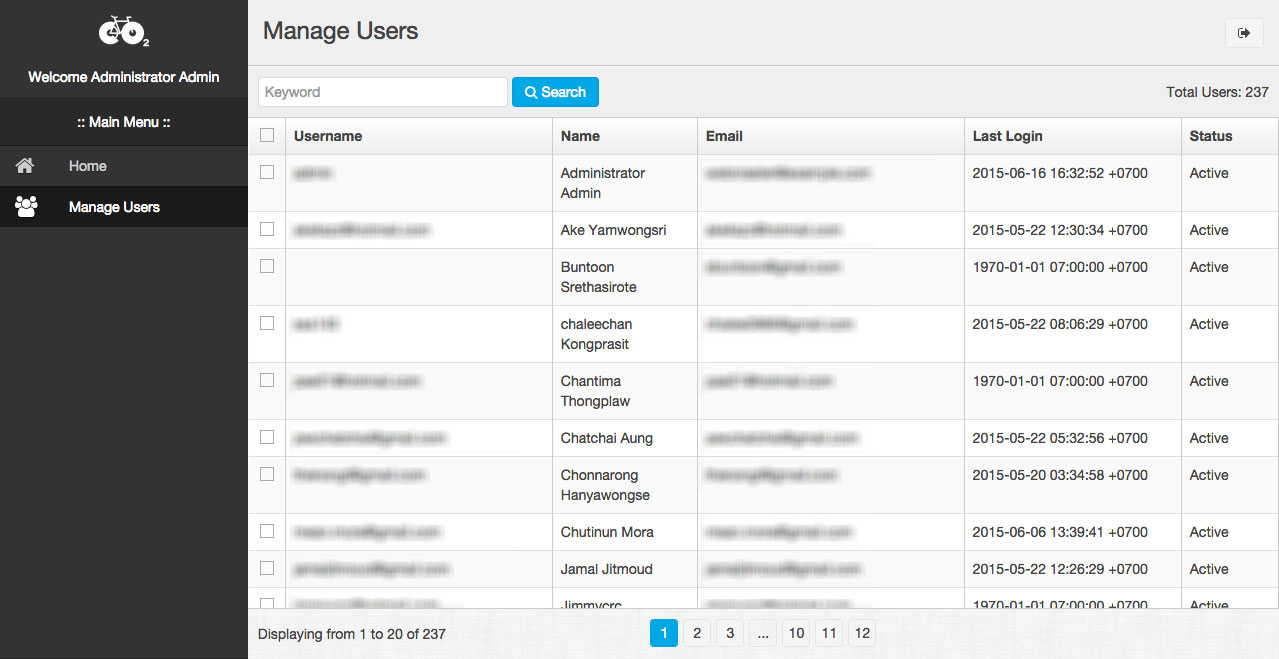
Task: Click the bicycle CO2 logo
Action: coord(123,32)
